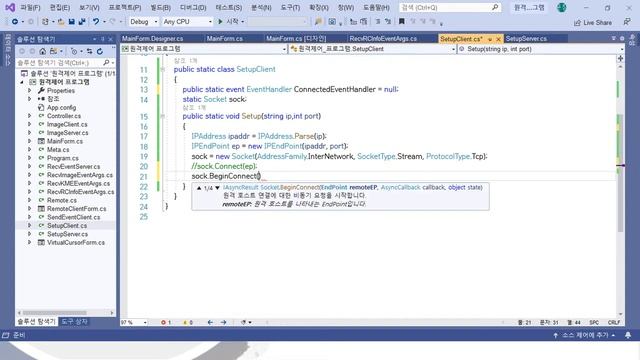The width and height of the screenshot is (640, 360).
Task: Open the Window menu
Action: (x=346, y=8)
